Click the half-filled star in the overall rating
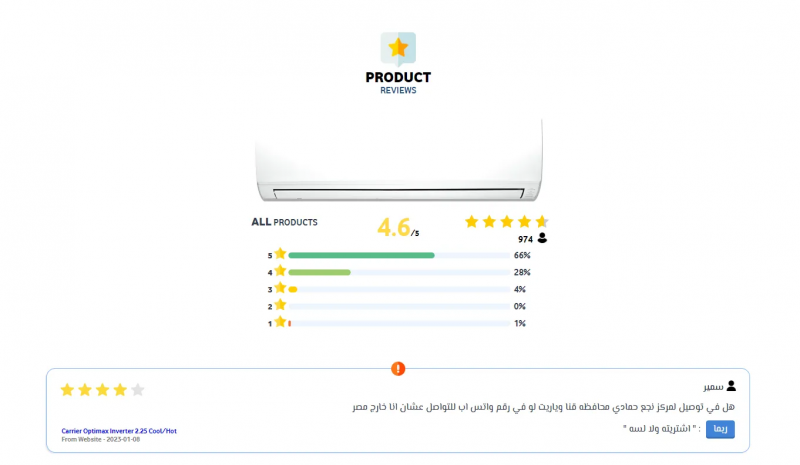 pos(542,221)
